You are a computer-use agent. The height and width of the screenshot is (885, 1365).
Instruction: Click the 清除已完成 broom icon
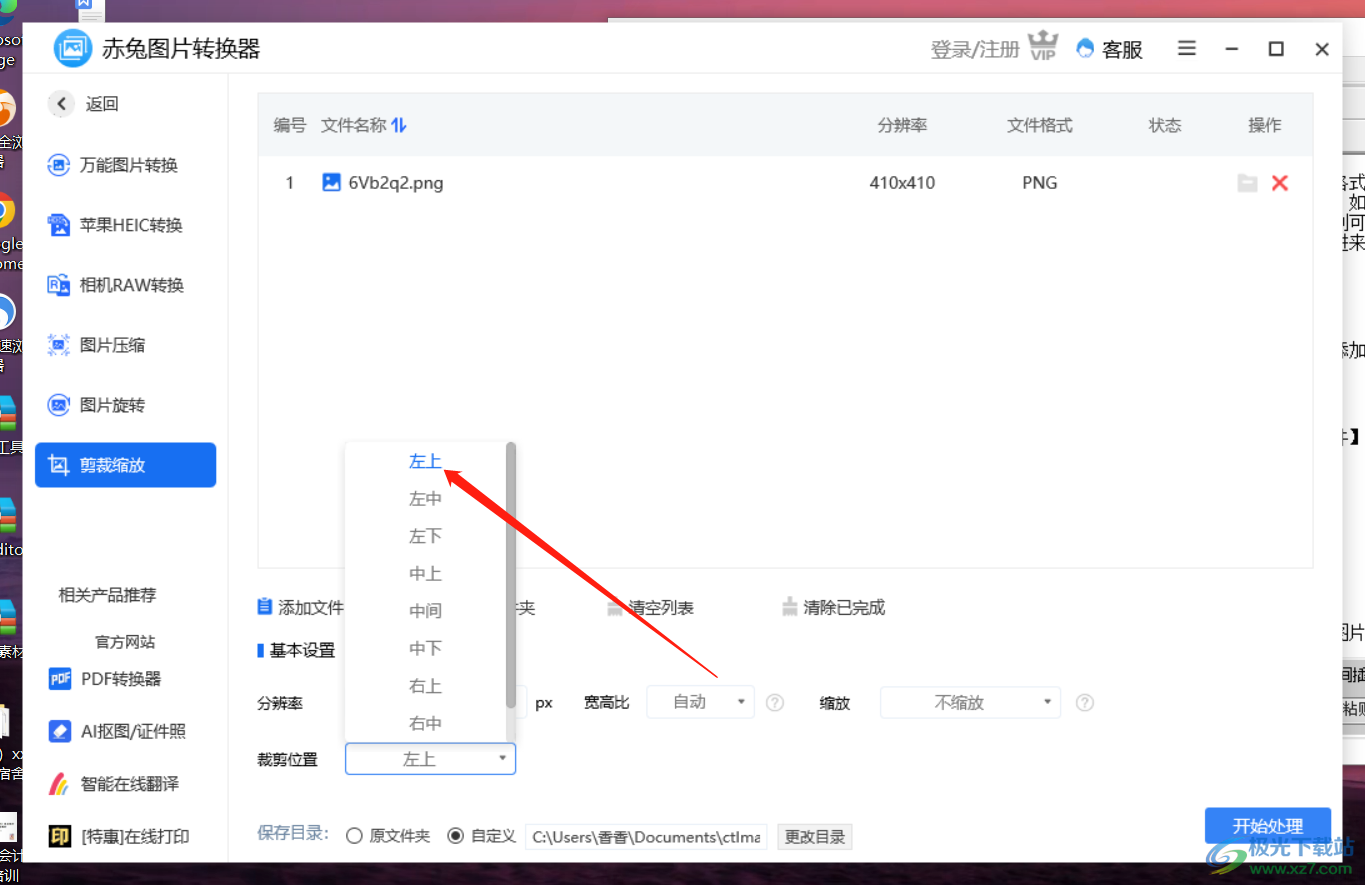click(790, 606)
